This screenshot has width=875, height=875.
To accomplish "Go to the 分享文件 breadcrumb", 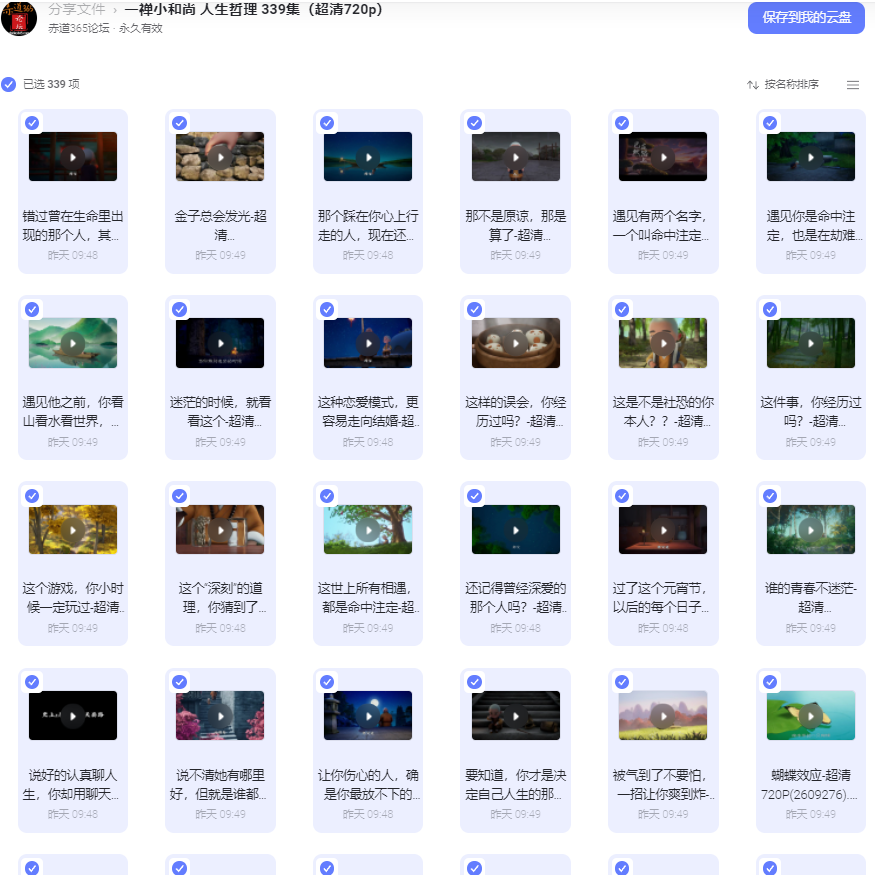I will pyautogui.click(x=76, y=9).
